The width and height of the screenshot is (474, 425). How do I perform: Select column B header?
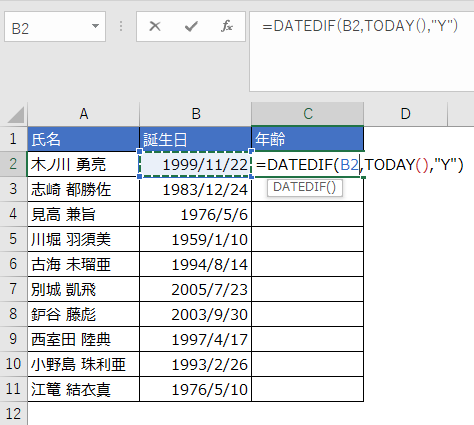pos(196,114)
